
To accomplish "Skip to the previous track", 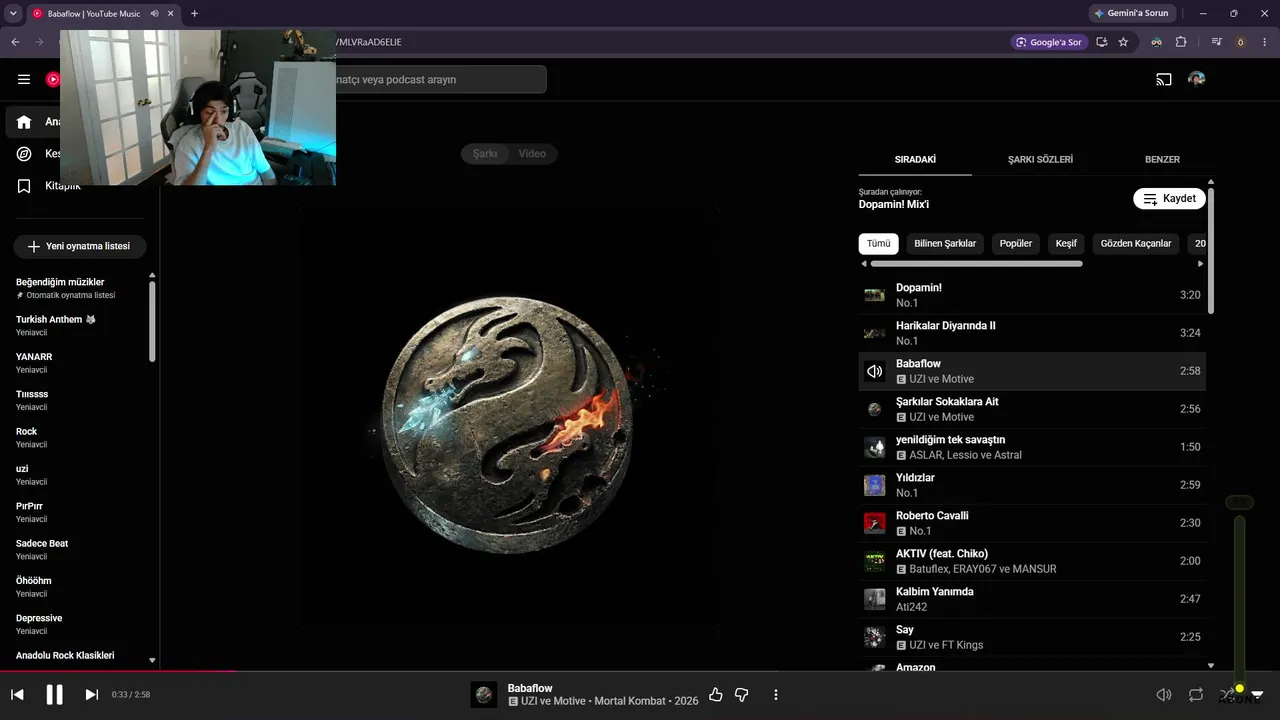I will point(17,694).
